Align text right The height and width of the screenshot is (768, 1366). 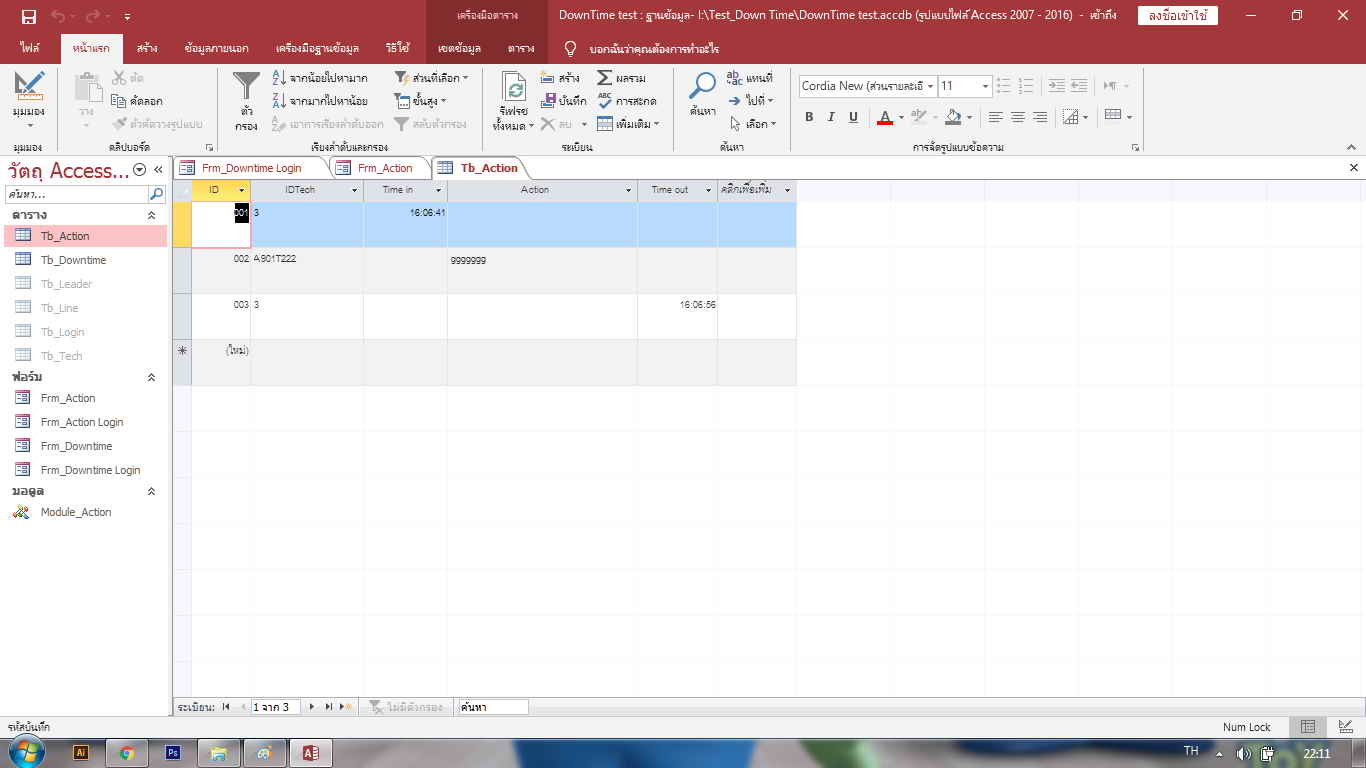[1039, 117]
